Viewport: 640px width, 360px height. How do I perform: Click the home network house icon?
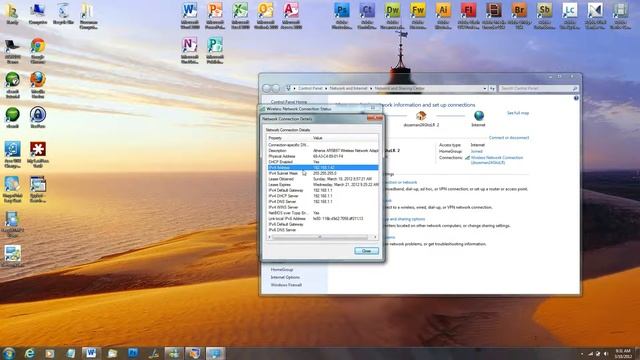[421, 116]
